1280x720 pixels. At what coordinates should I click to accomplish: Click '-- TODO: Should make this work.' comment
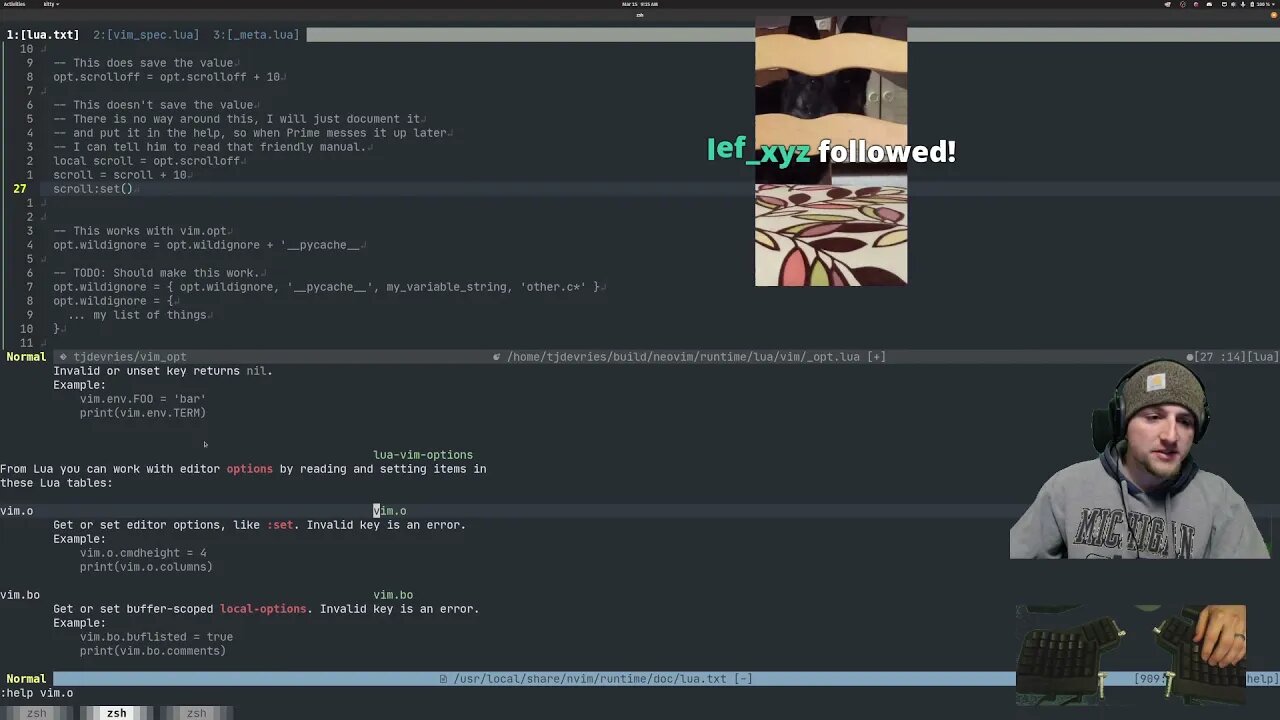click(x=157, y=273)
